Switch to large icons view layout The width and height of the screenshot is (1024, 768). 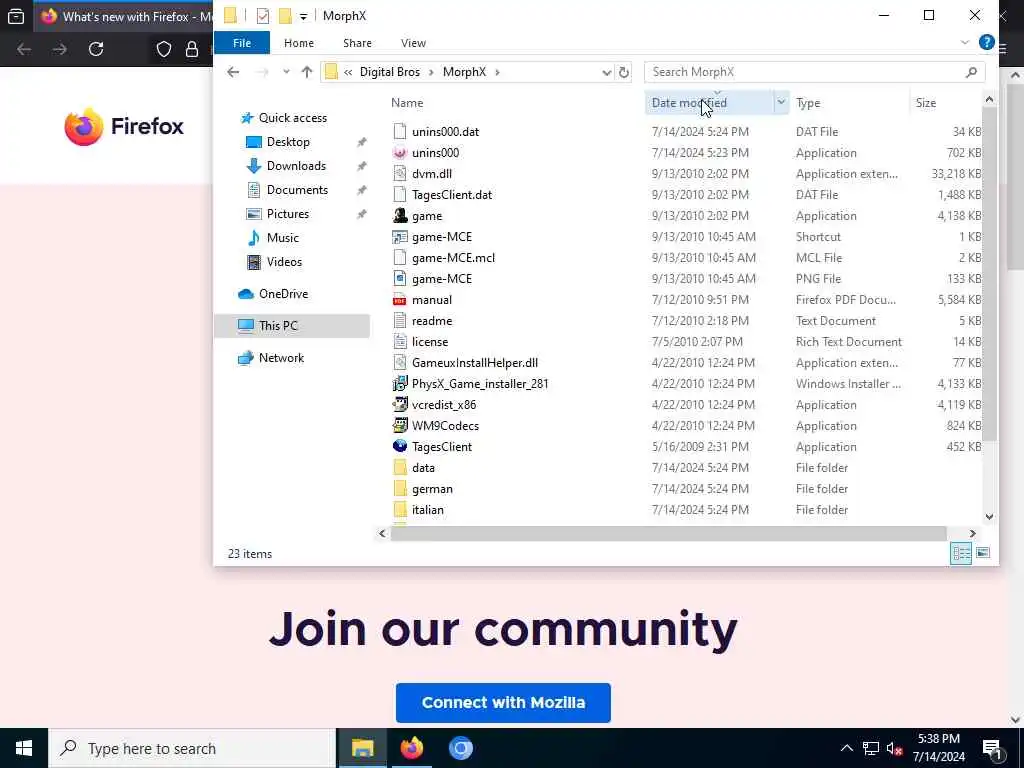pyautogui.click(x=983, y=553)
